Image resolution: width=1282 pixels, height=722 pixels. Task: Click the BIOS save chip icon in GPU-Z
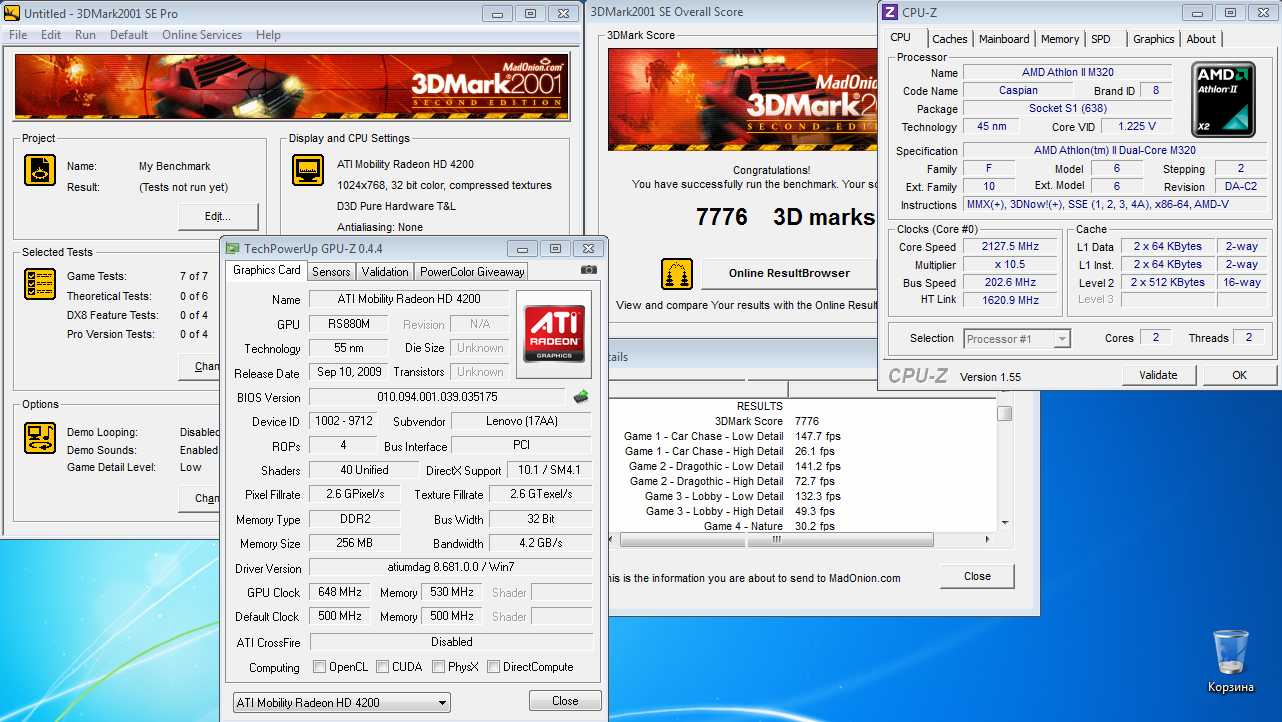(x=581, y=397)
